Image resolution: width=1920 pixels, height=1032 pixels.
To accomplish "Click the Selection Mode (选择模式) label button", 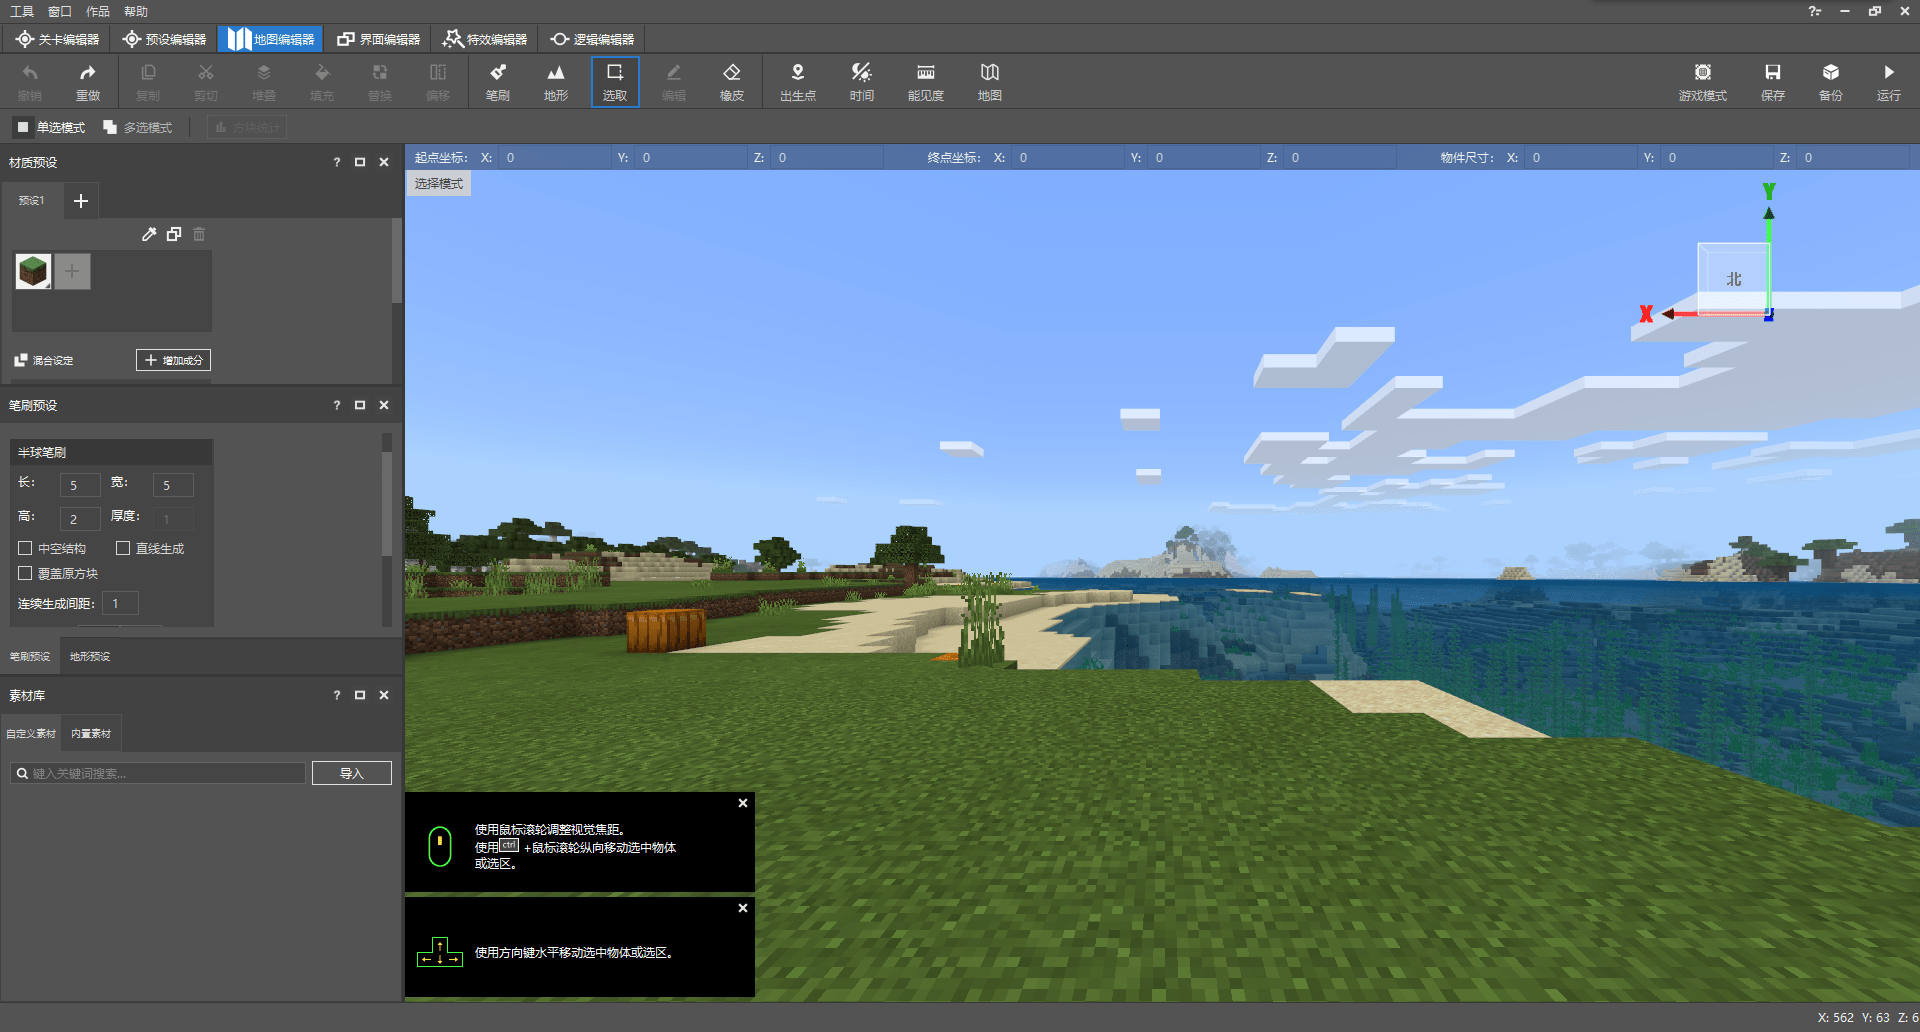I will tap(438, 184).
